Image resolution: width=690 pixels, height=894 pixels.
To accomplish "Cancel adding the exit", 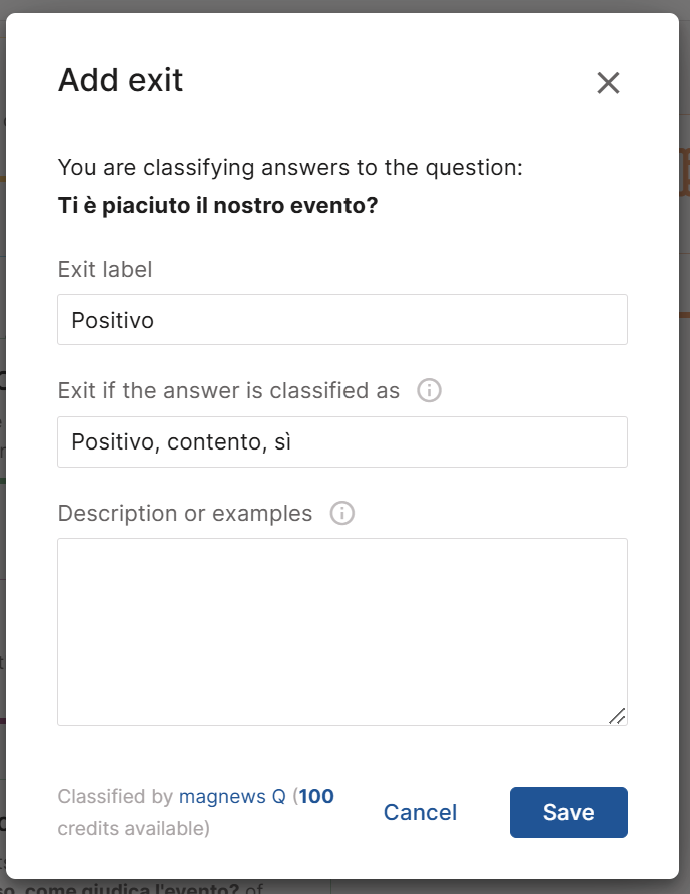I will 420,812.
